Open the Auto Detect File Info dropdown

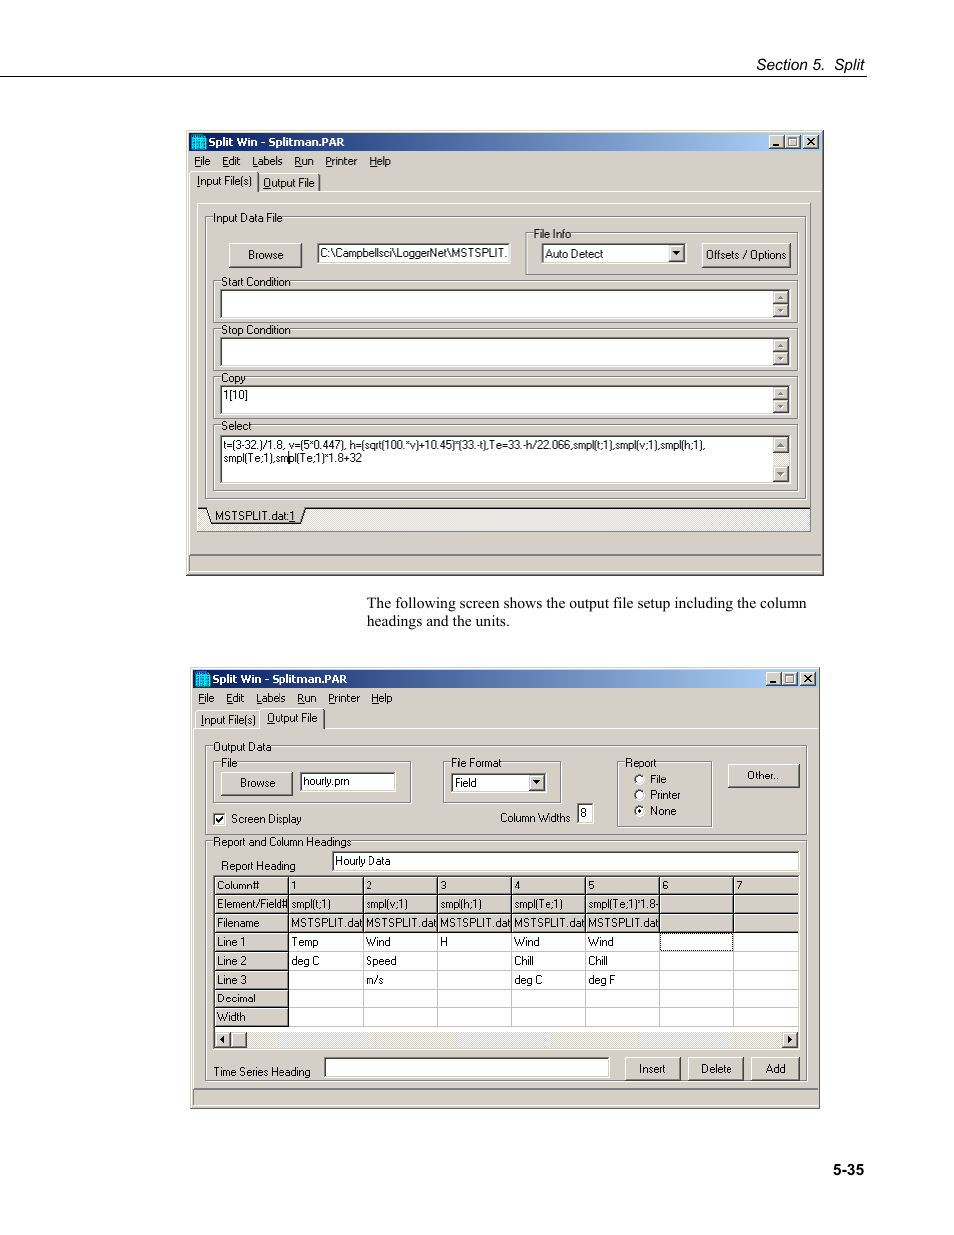(x=676, y=253)
